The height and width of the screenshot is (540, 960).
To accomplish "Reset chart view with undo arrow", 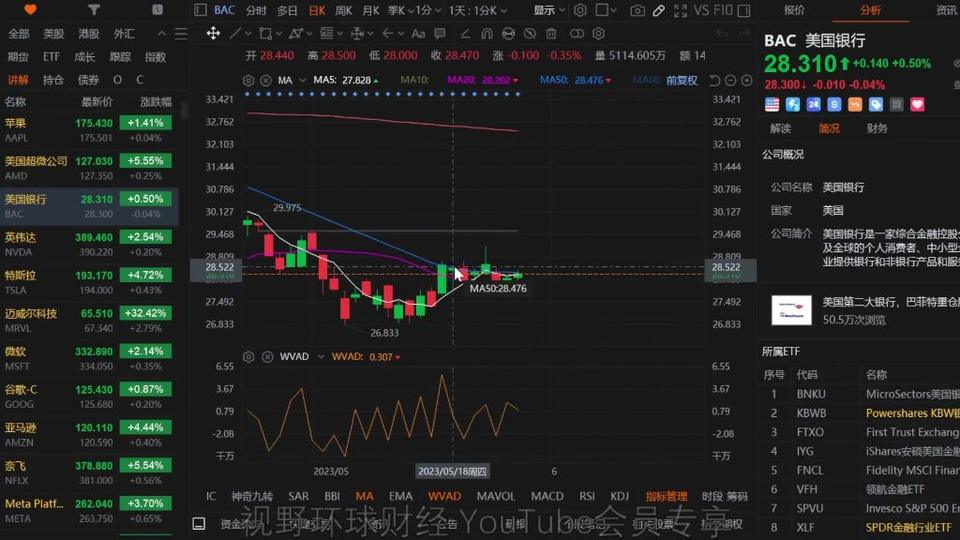I will (x=714, y=80).
